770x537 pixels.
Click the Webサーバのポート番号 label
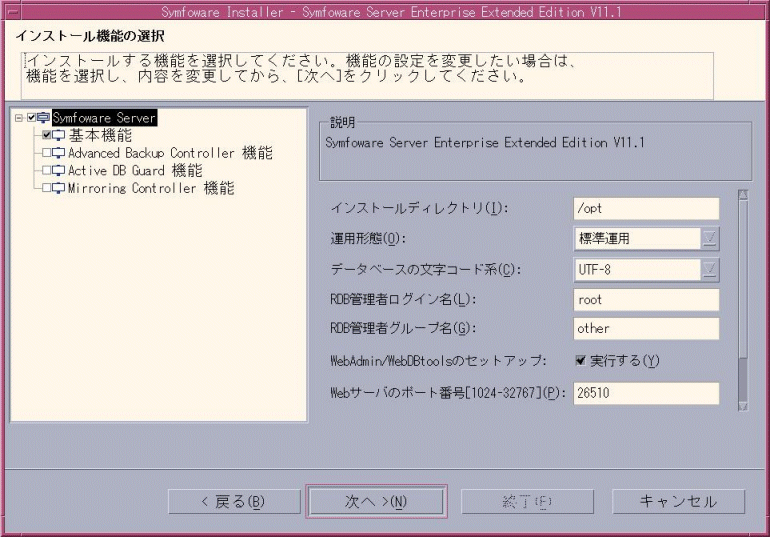tap(448, 393)
